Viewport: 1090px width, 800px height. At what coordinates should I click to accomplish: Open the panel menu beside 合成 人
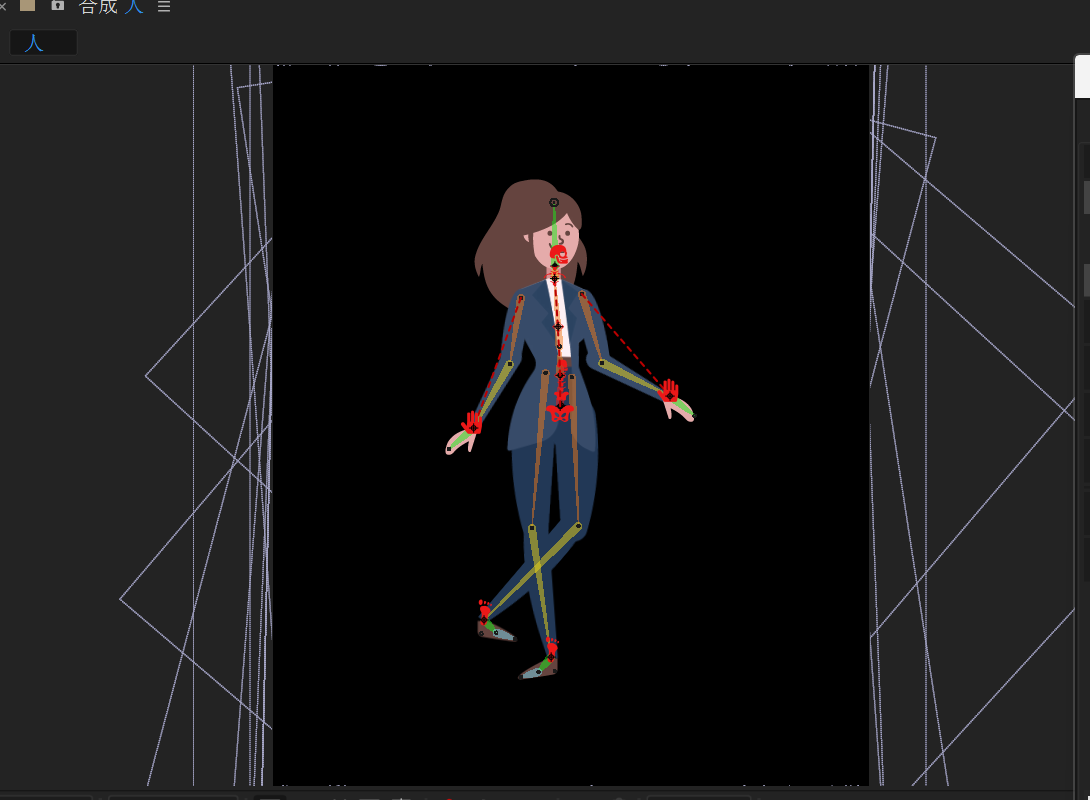point(164,7)
